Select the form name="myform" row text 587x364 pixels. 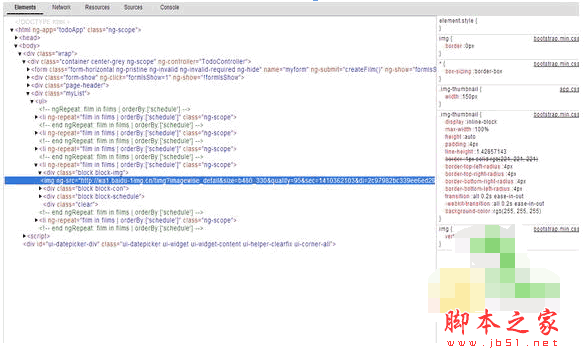click(234, 70)
